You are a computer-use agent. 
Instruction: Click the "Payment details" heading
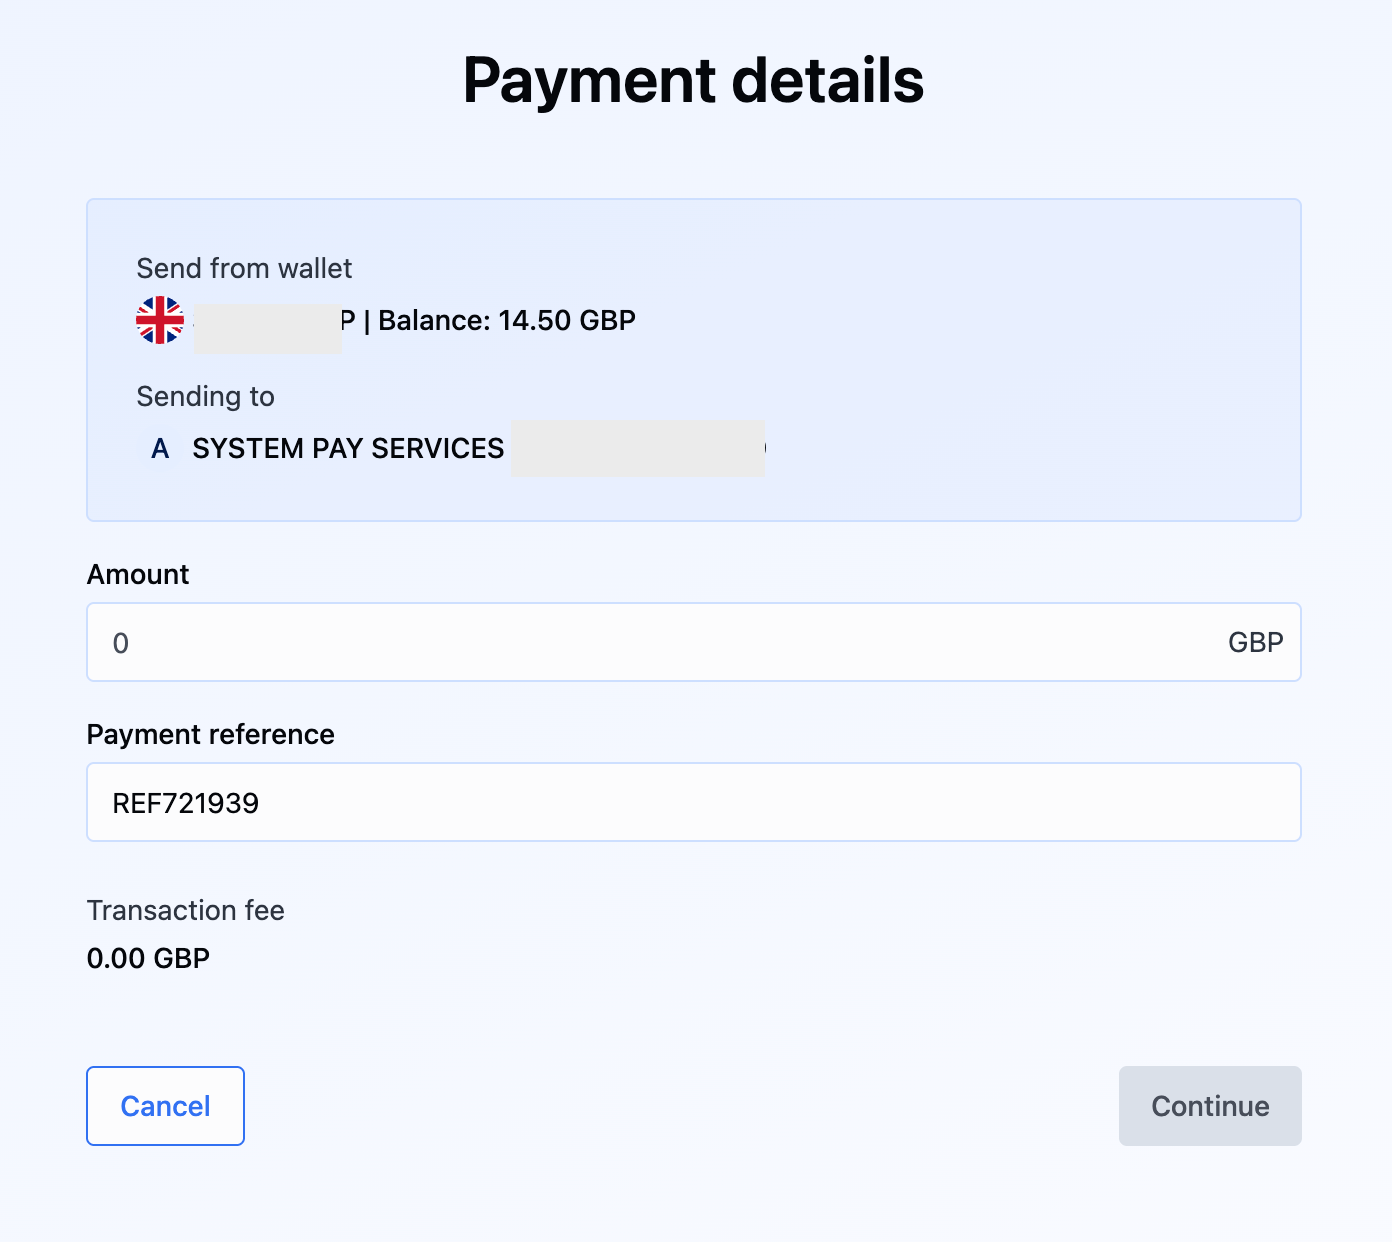click(x=693, y=80)
